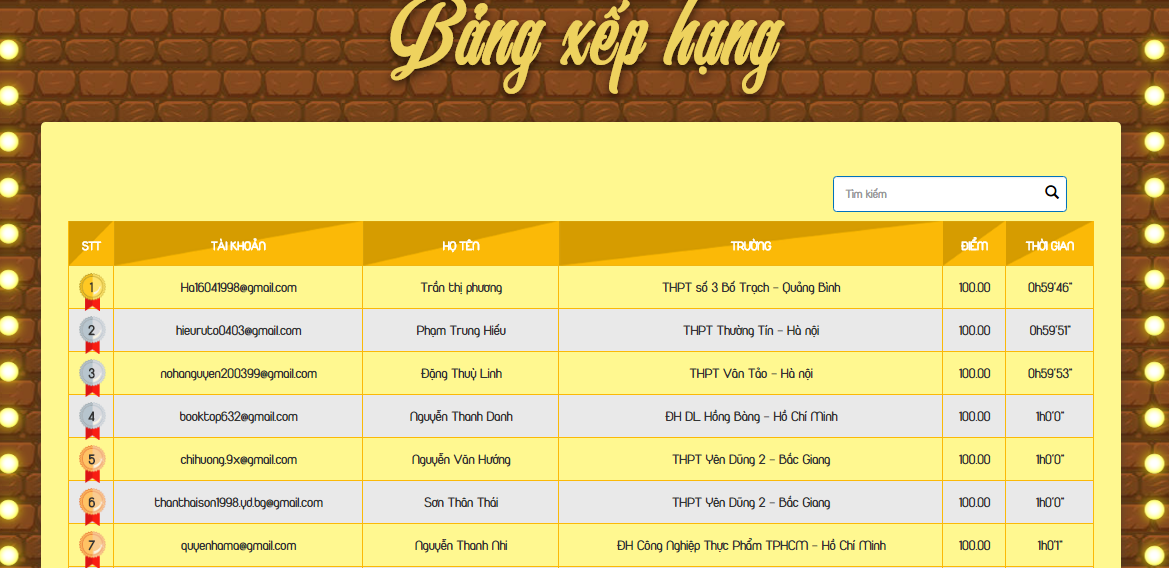Click the rank 1 gold medal icon
1169x568 pixels.
point(92,292)
